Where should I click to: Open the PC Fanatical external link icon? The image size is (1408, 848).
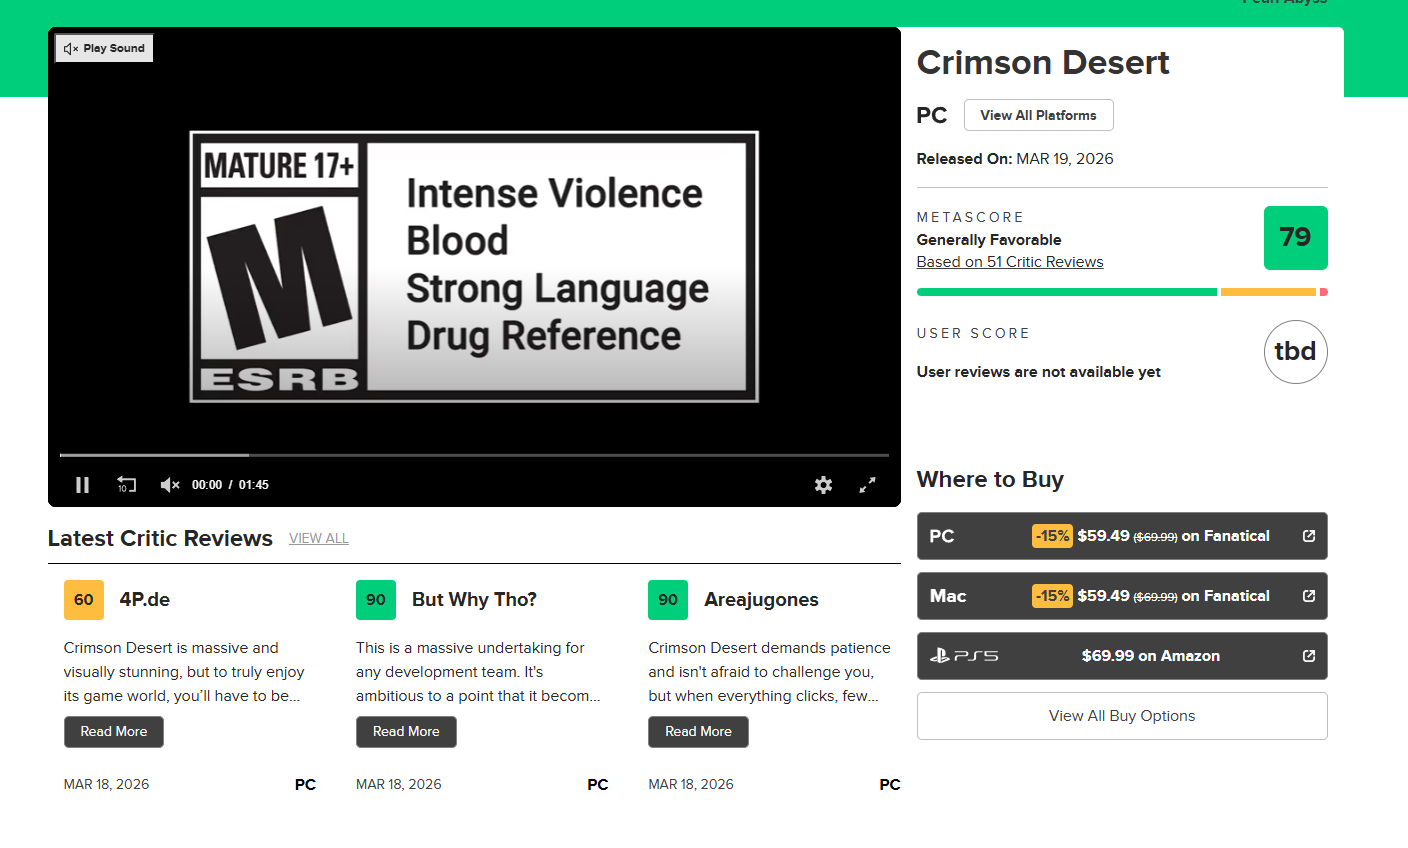(x=1308, y=536)
